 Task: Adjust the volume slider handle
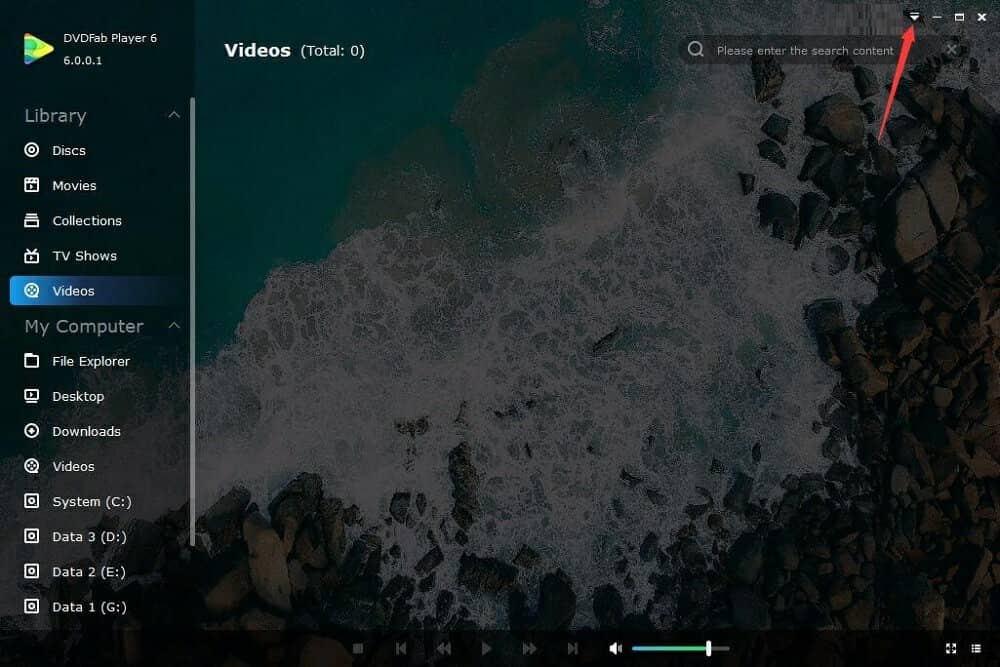[x=709, y=649]
